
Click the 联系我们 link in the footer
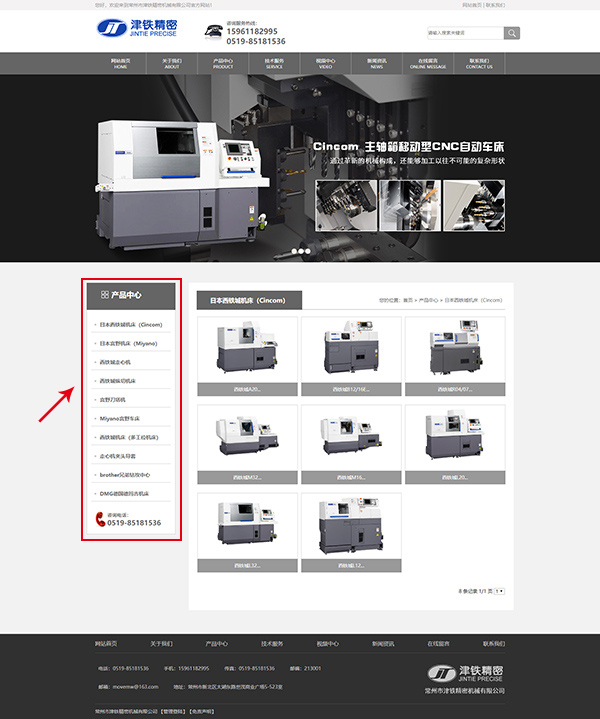point(494,644)
